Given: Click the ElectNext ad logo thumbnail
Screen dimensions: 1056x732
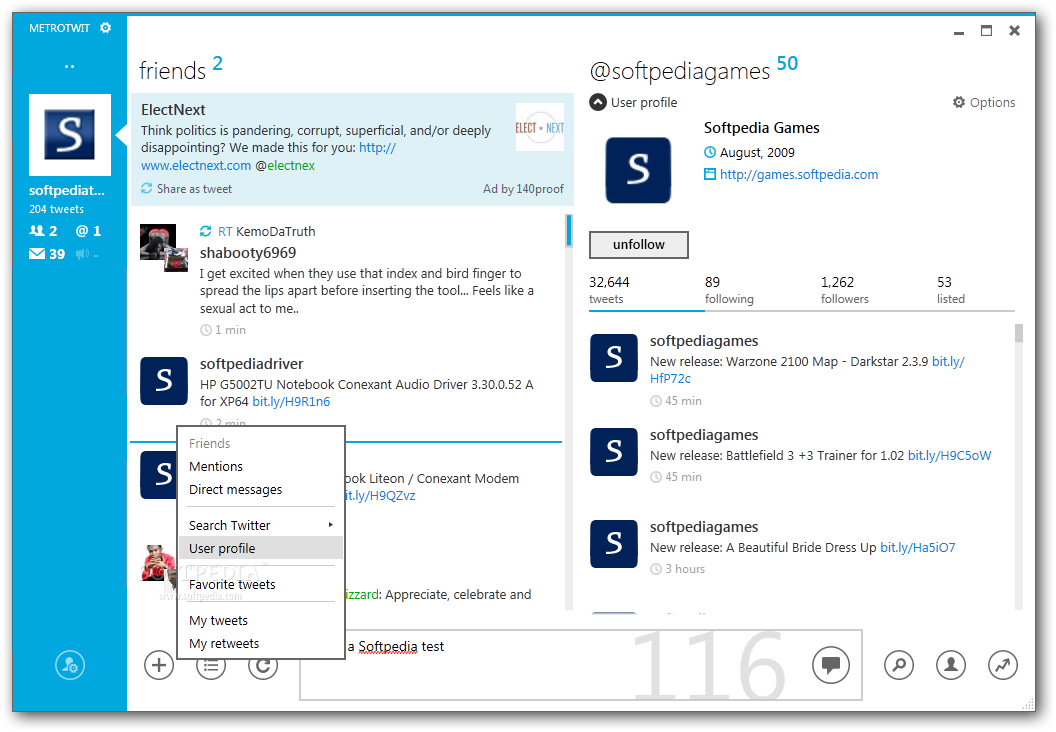Looking at the screenshot, I should point(539,127).
